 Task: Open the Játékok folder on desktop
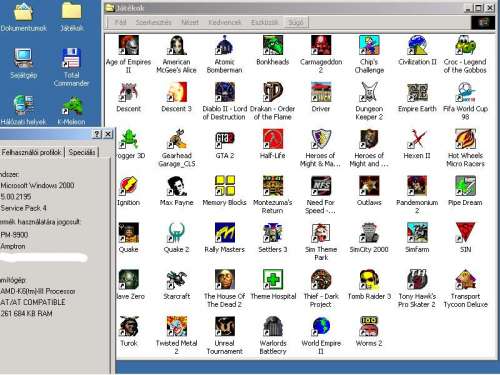[71, 11]
